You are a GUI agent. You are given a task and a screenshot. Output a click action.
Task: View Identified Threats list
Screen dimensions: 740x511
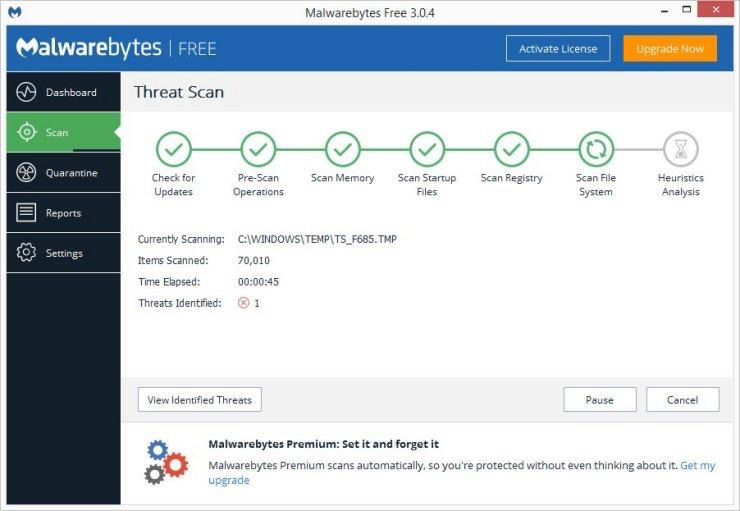(200, 400)
